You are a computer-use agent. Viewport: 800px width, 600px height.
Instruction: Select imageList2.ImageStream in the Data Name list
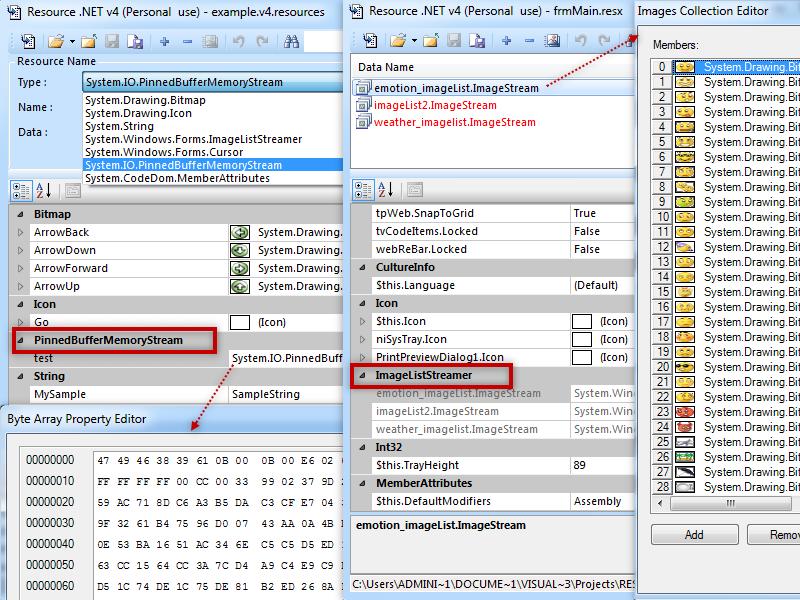(x=493, y=105)
